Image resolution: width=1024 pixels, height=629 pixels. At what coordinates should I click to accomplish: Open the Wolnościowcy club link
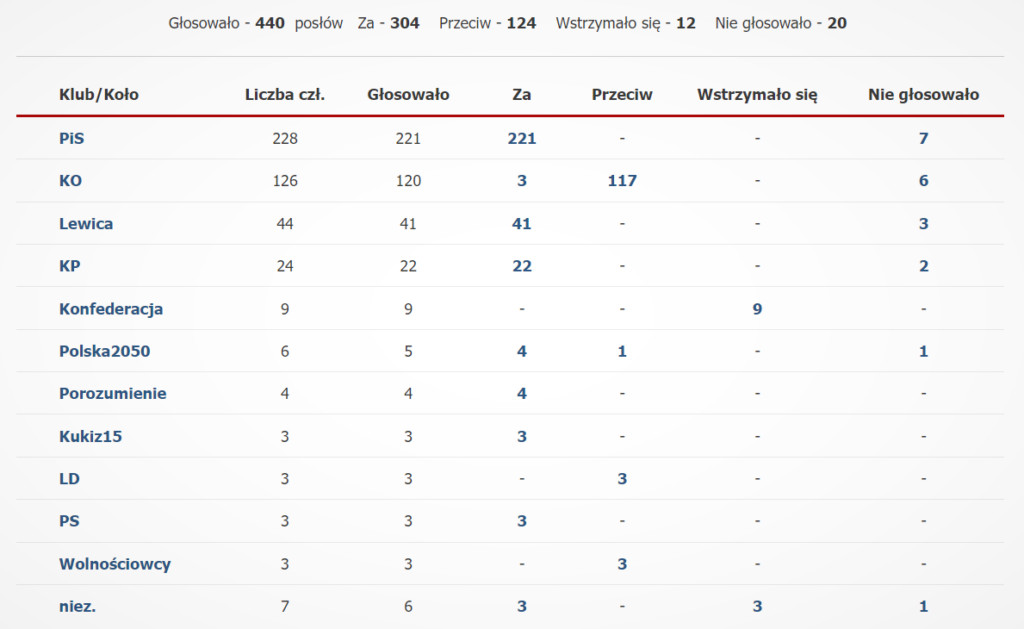tap(115, 564)
